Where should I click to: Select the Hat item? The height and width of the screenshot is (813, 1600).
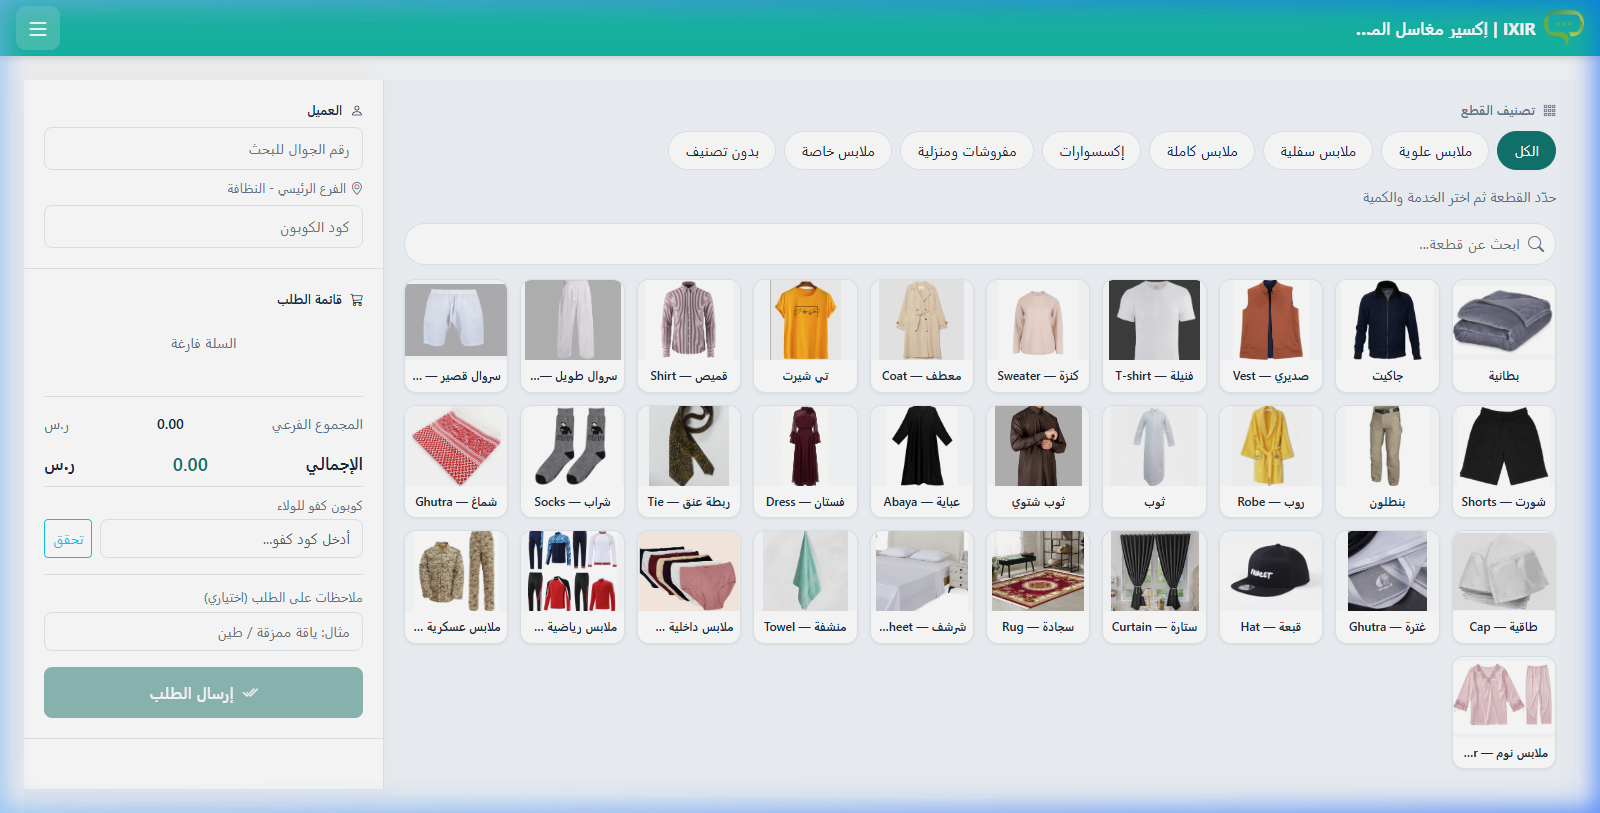[x=1270, y=586]
